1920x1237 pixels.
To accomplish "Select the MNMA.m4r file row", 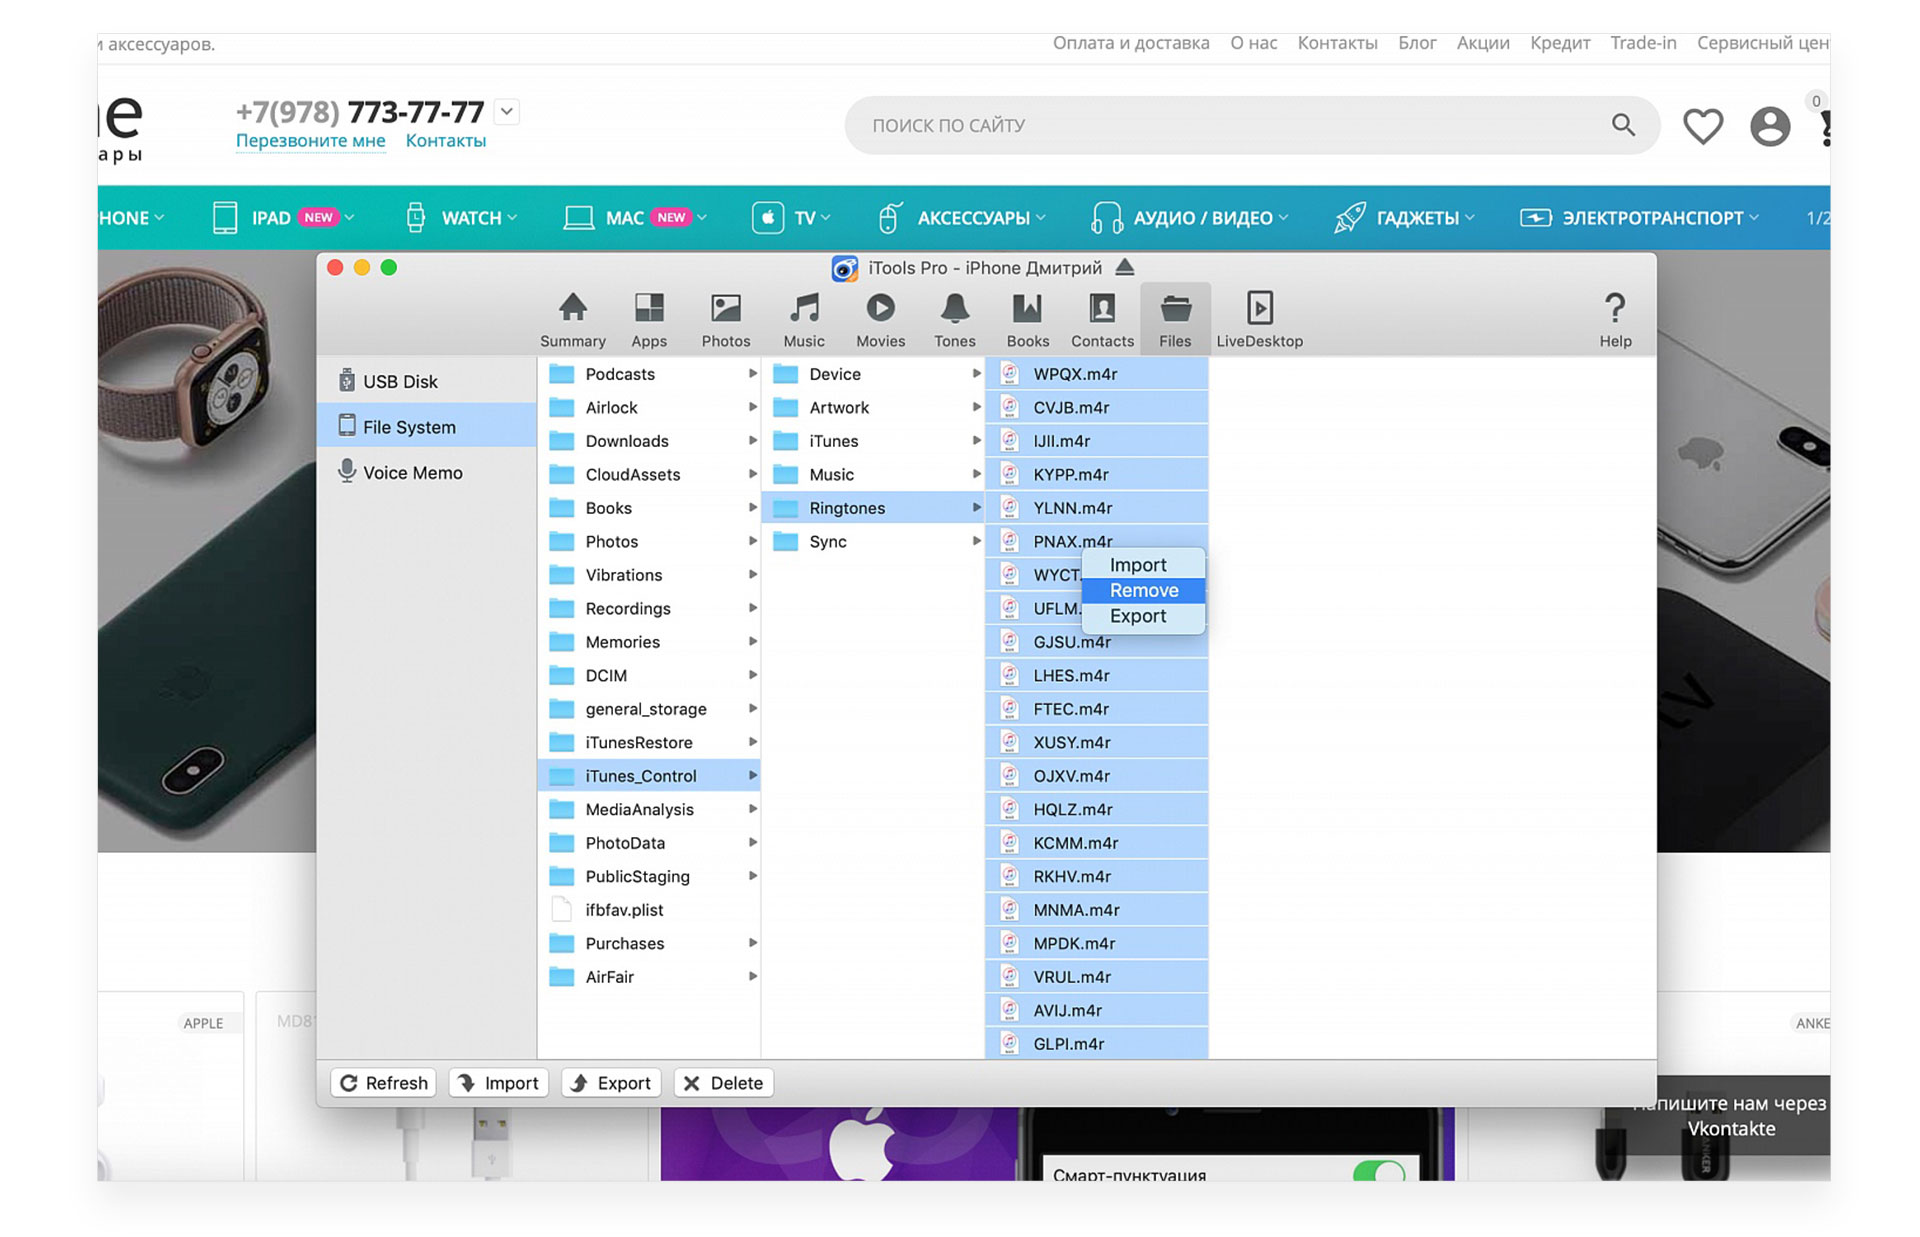I will 1096,909.
